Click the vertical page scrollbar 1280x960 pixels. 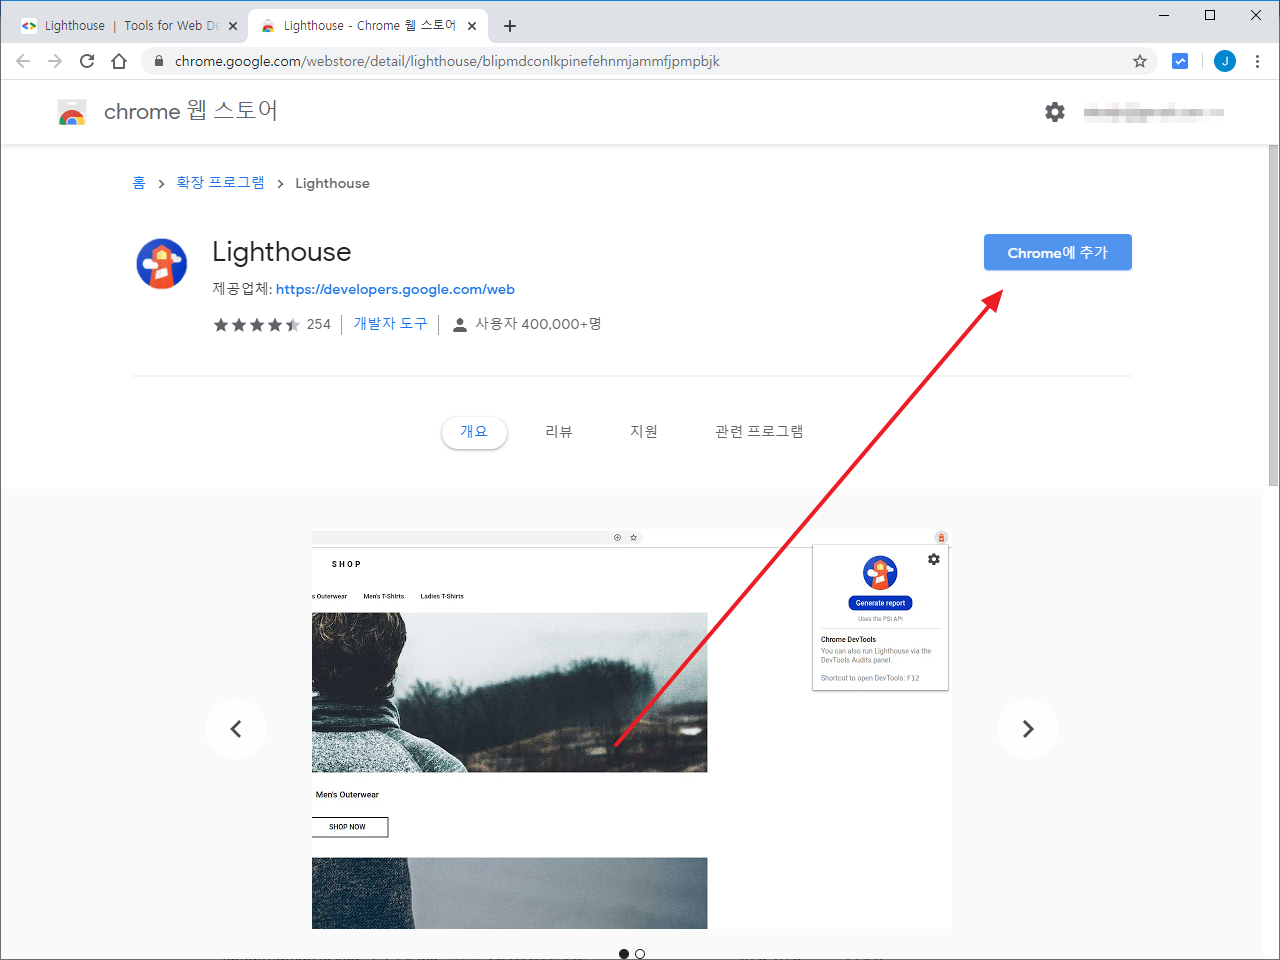coord(1273,315)
